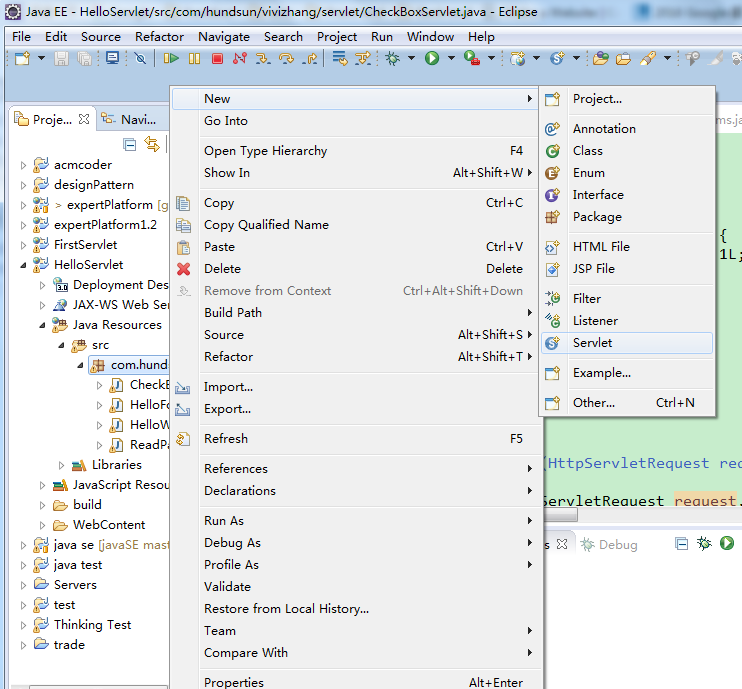Expand the FirstServlet project
Viewport: 742px width, 689px height.
23,245
